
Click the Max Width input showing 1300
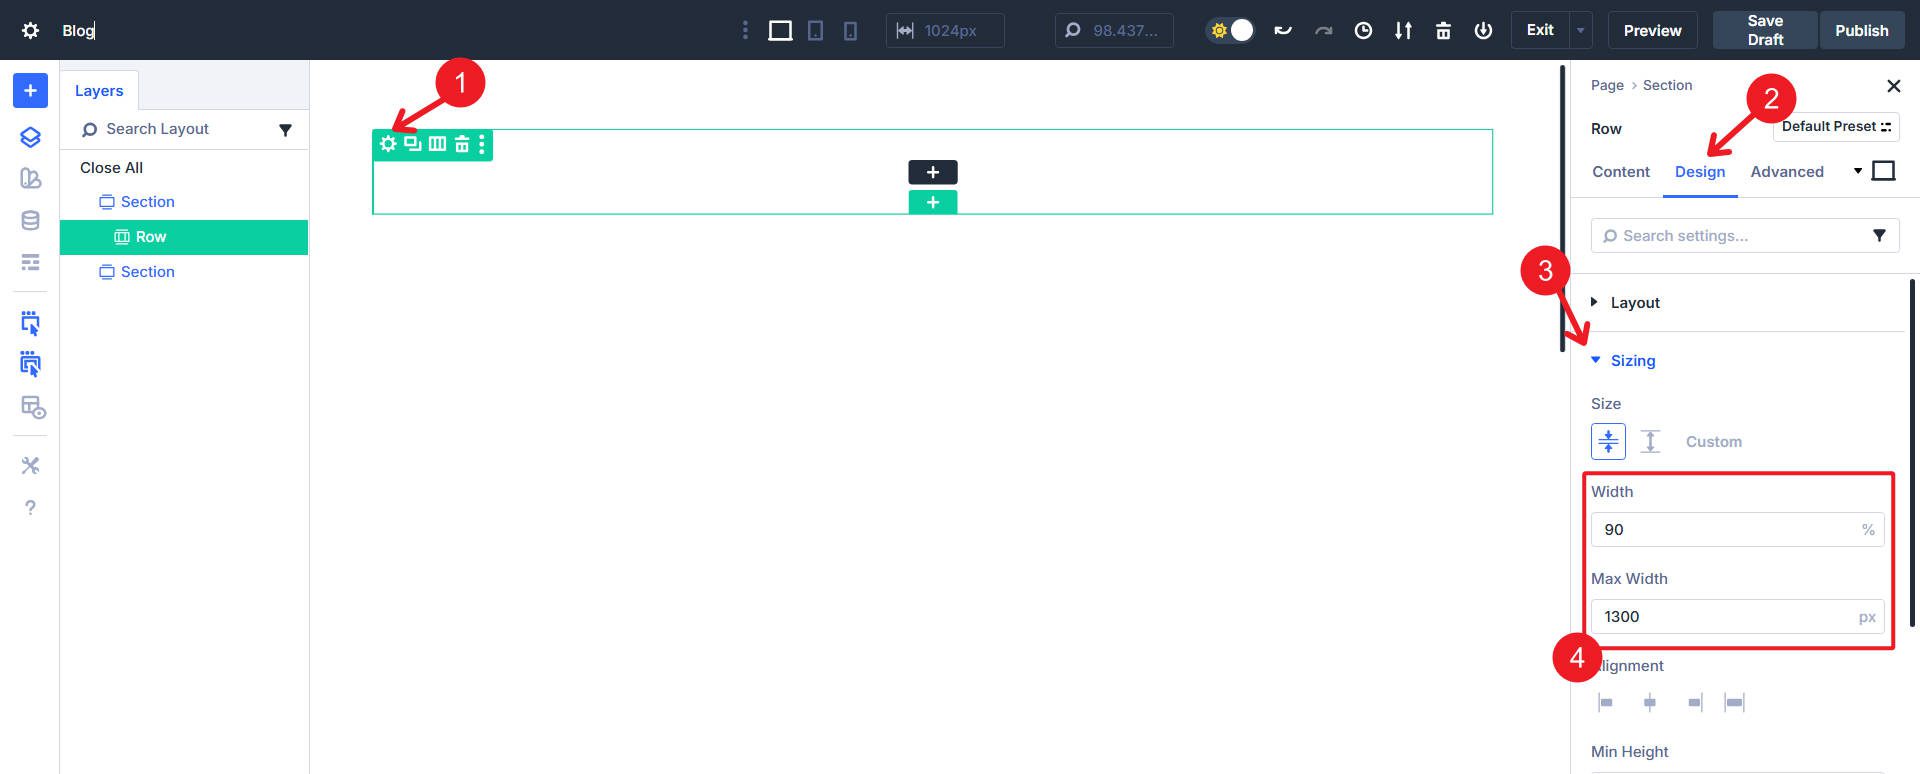coord(1737,617)
